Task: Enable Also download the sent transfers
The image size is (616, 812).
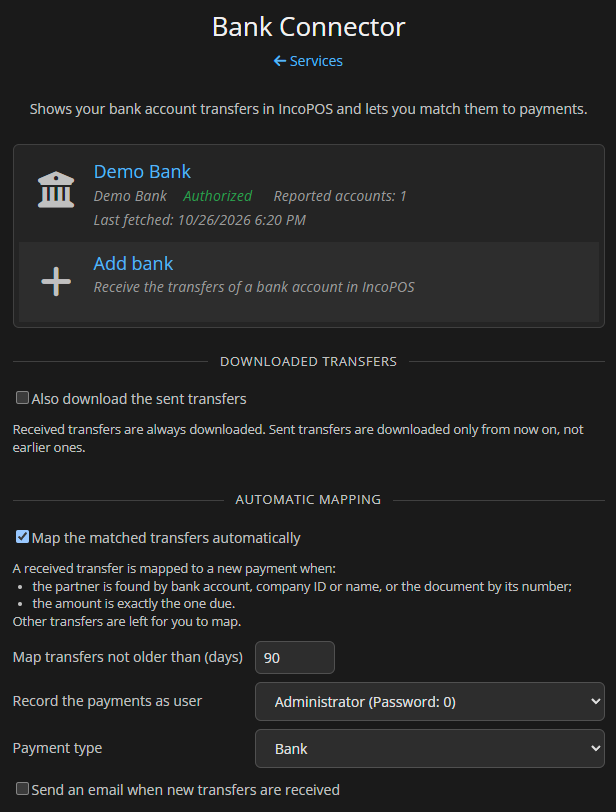Action: 22,398
